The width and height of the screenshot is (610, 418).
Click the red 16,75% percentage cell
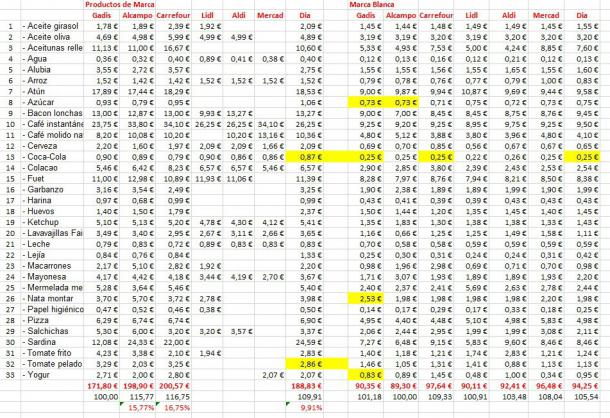[173, 408]
